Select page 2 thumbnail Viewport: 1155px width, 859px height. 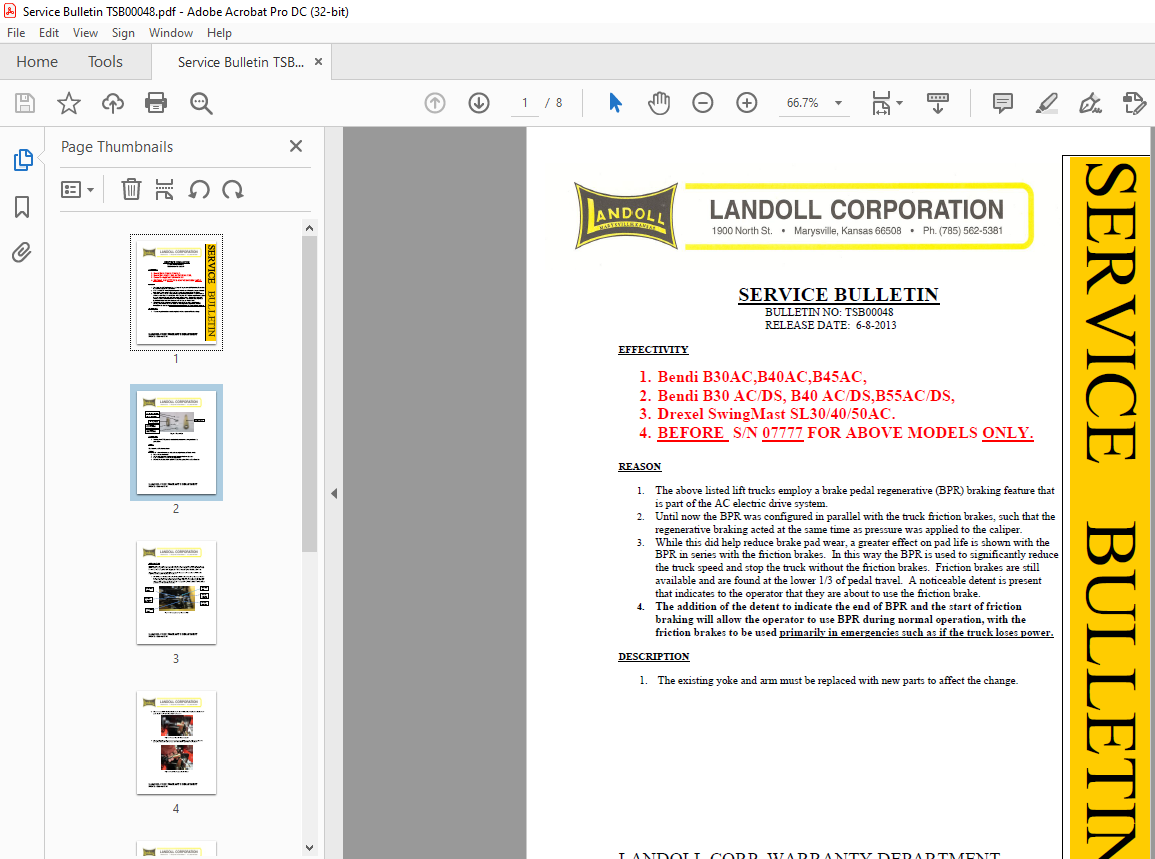click(x=176, y=442)
